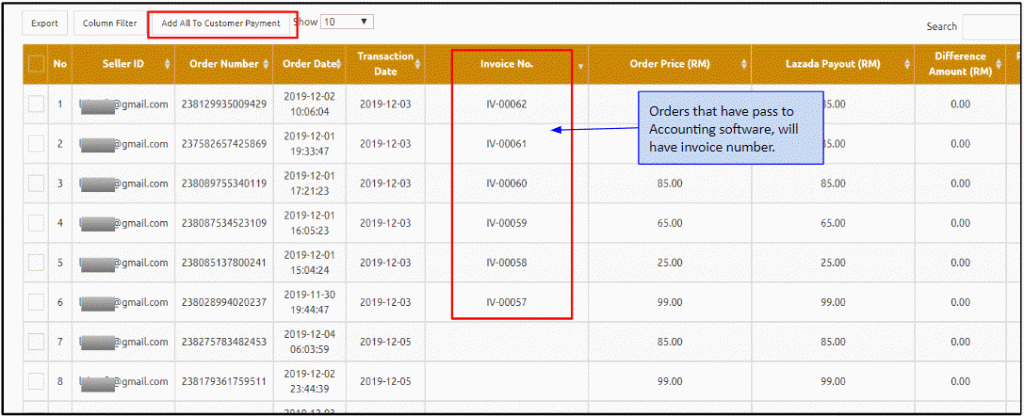Check the box for row 7
1024x416 pixels.
coord(36,342)
